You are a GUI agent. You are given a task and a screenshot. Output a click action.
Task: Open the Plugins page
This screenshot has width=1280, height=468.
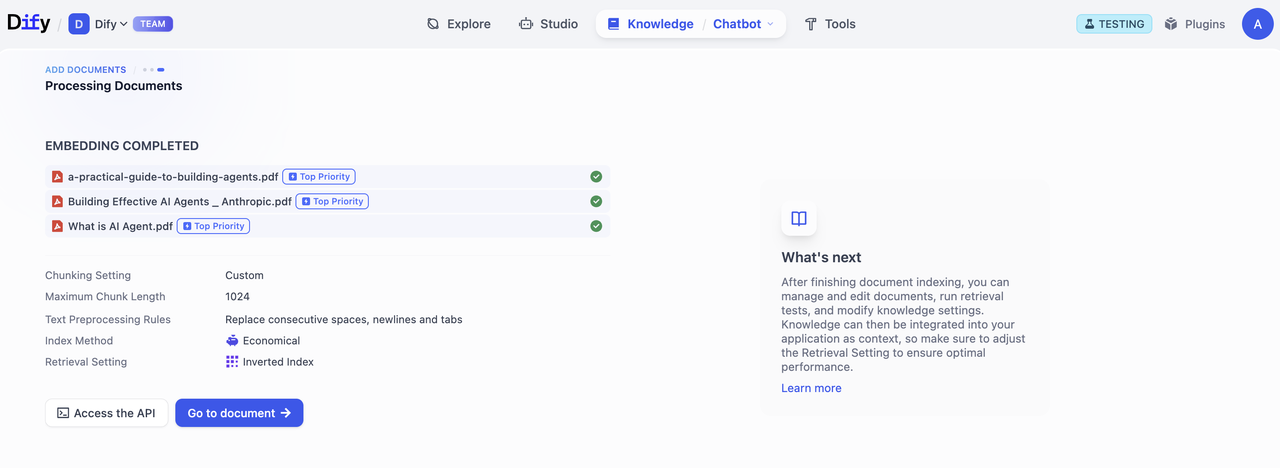pyautogui.click(x=1195, y=24)
